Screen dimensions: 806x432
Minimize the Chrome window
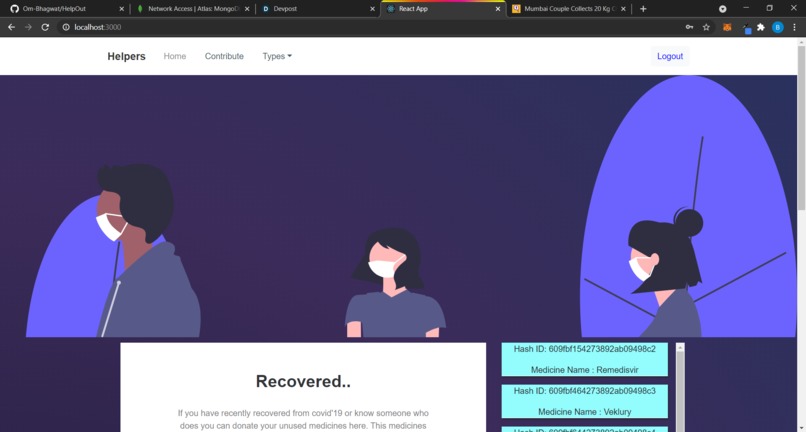746,8
